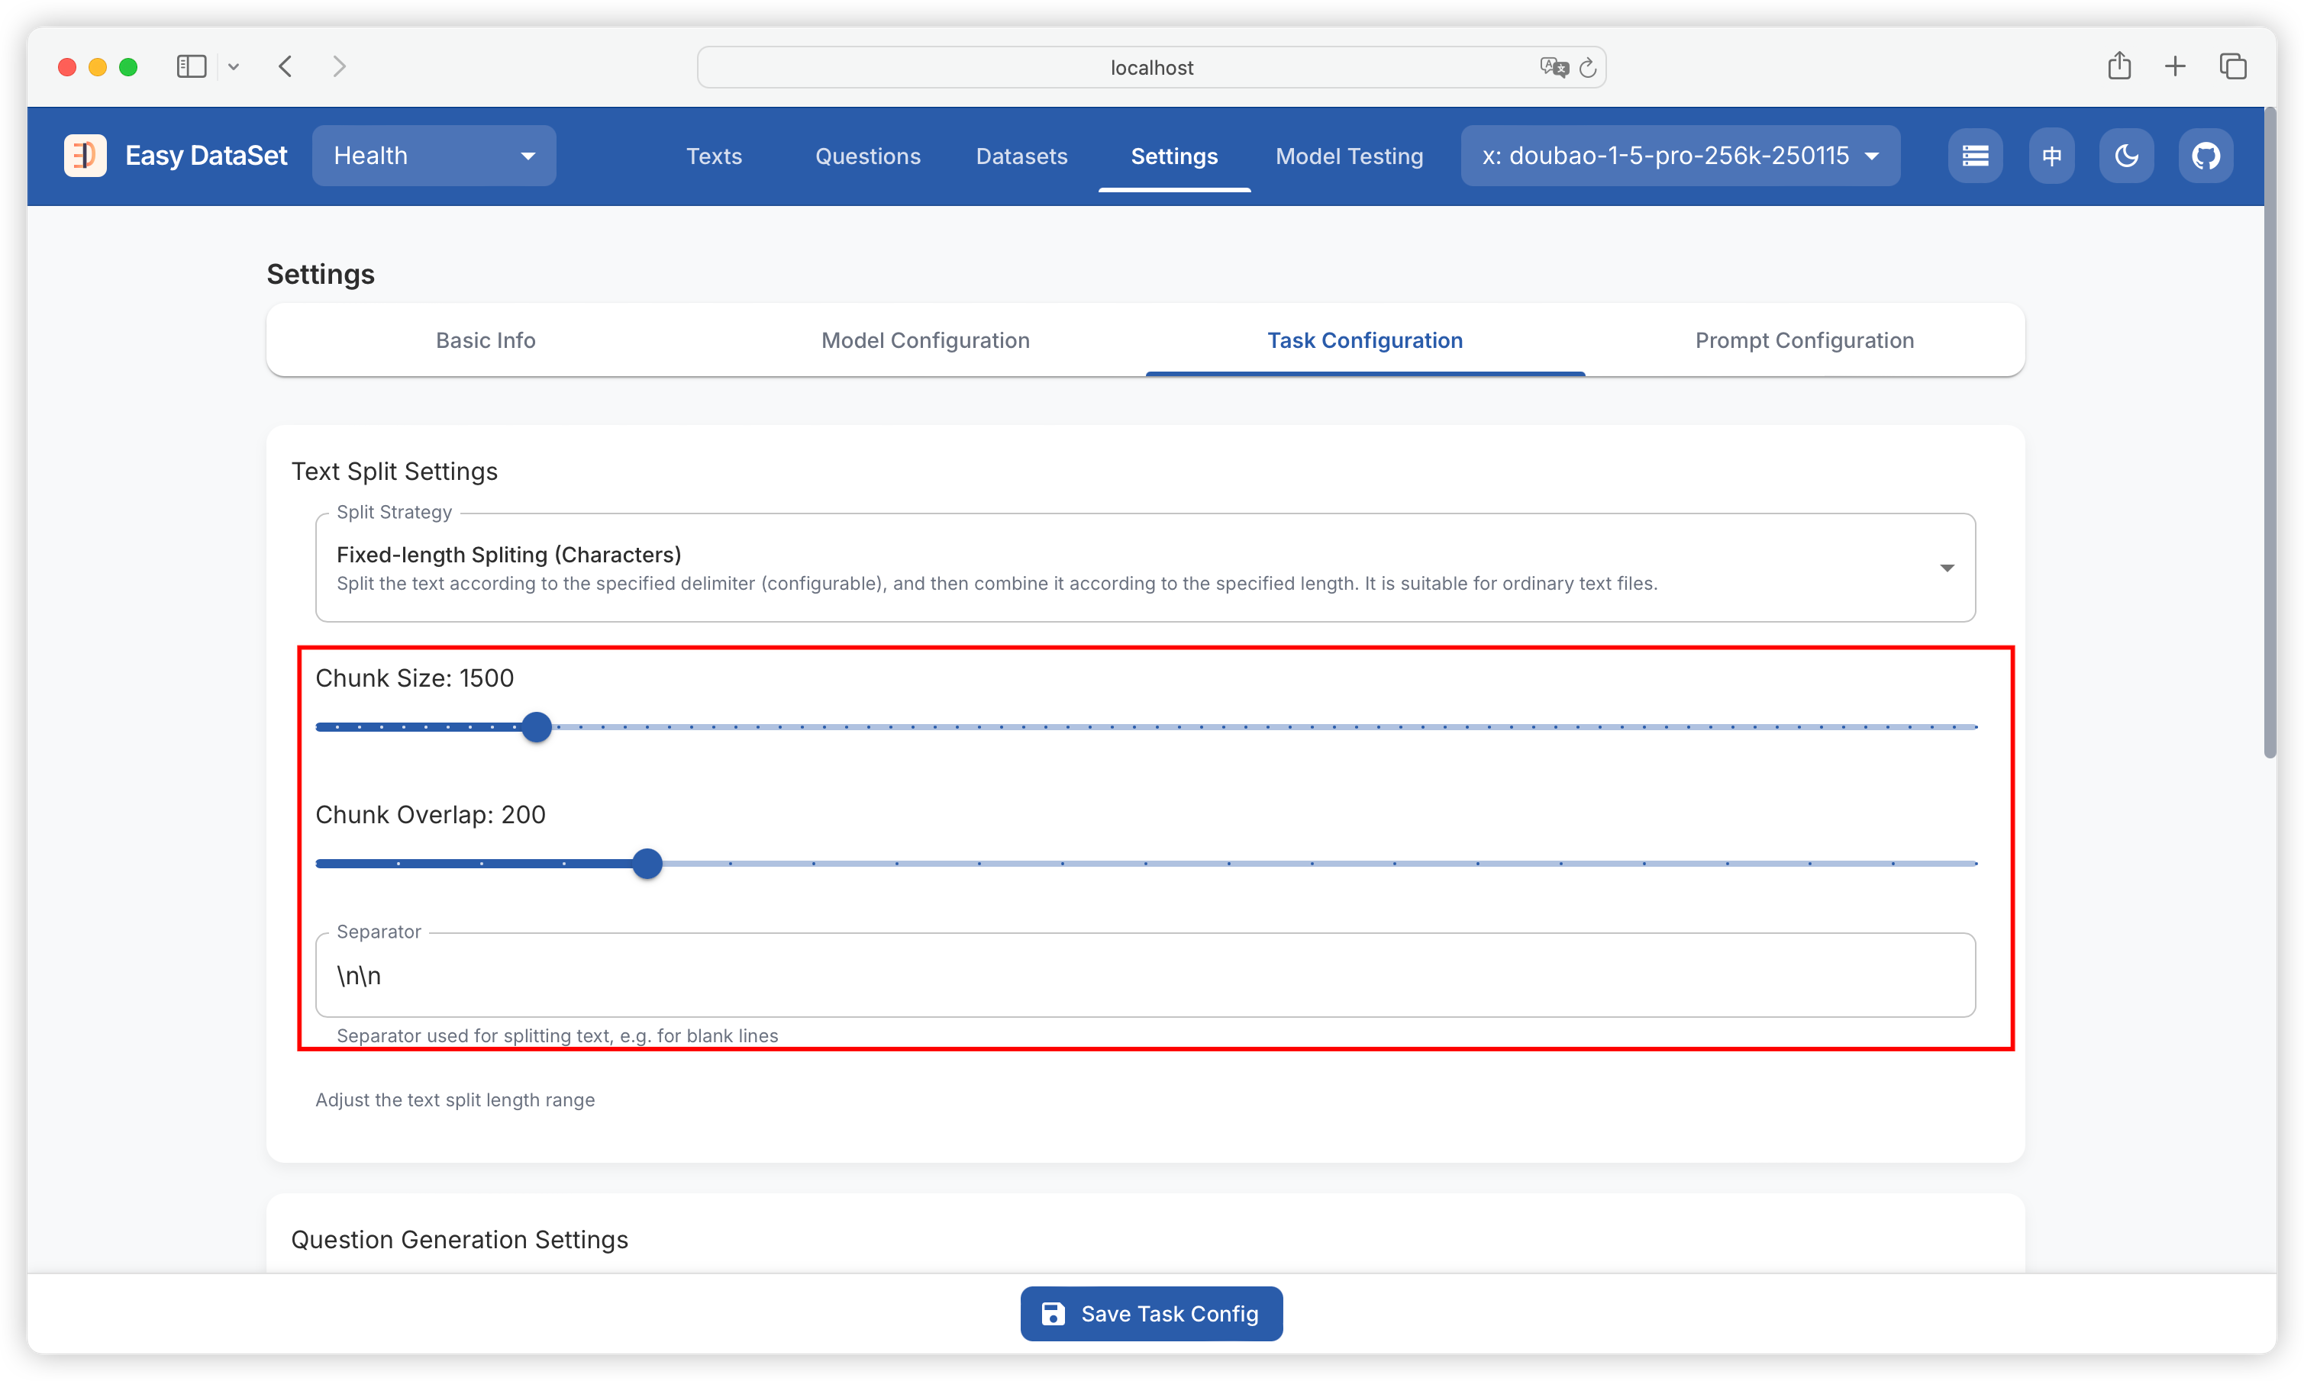Click the Easy DataSet logo icon
This screenshot has width=2304, height=1381.
pos(85,155)
